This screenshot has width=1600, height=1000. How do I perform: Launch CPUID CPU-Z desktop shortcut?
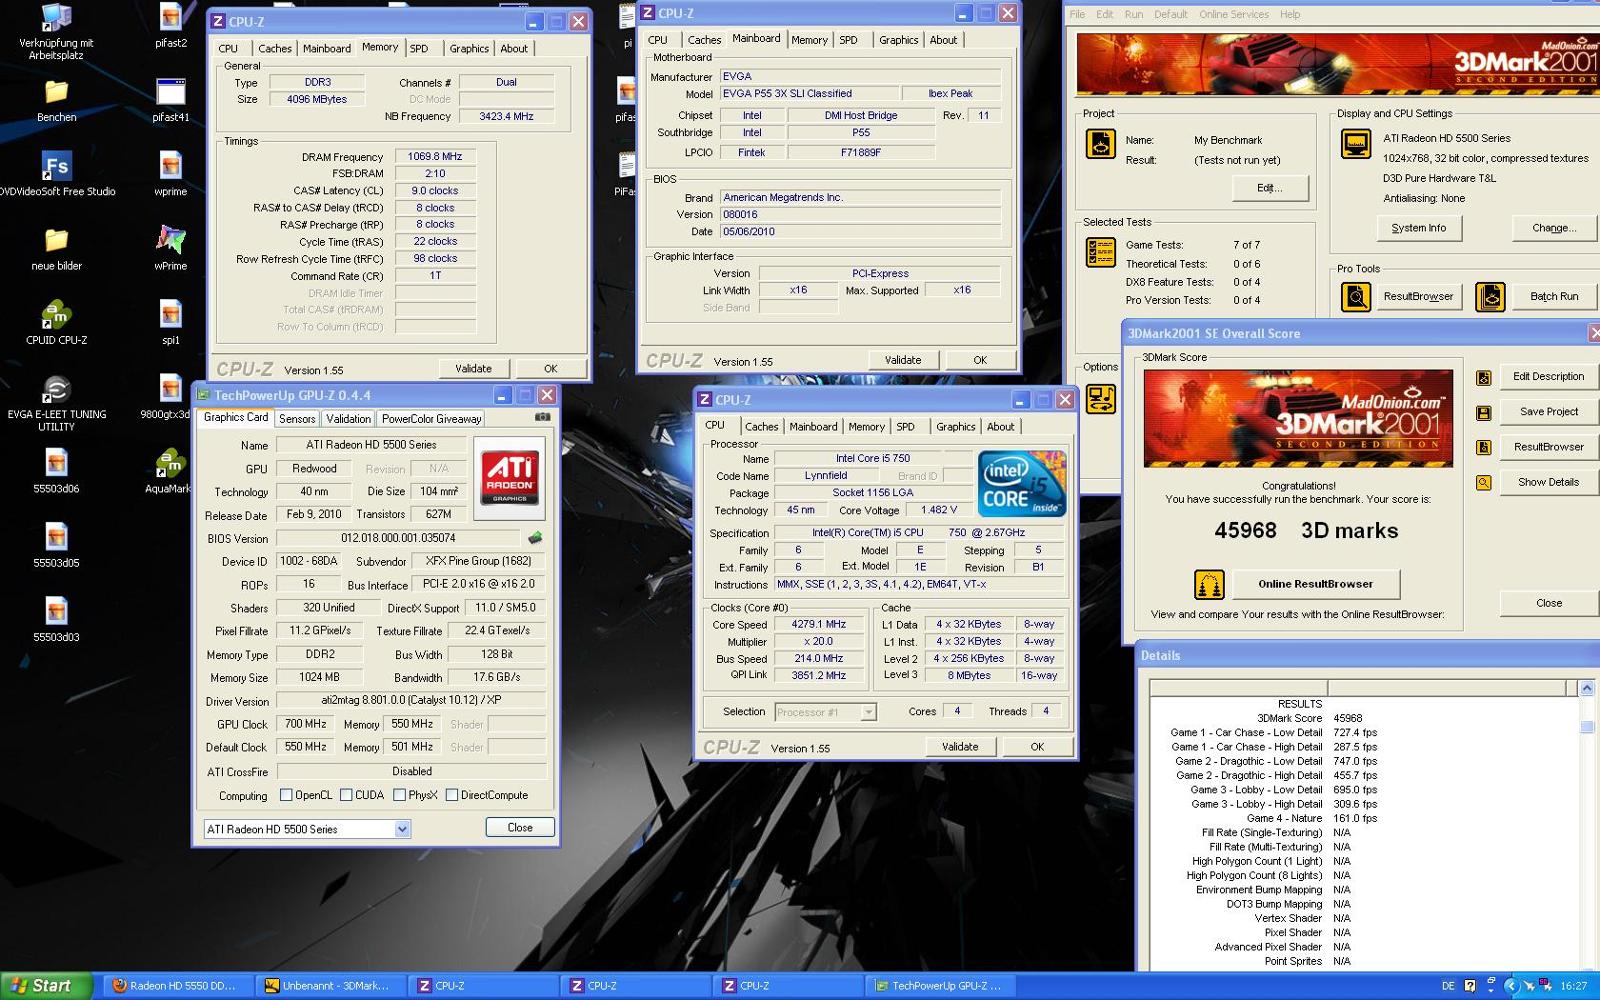[x=56, y=315]
